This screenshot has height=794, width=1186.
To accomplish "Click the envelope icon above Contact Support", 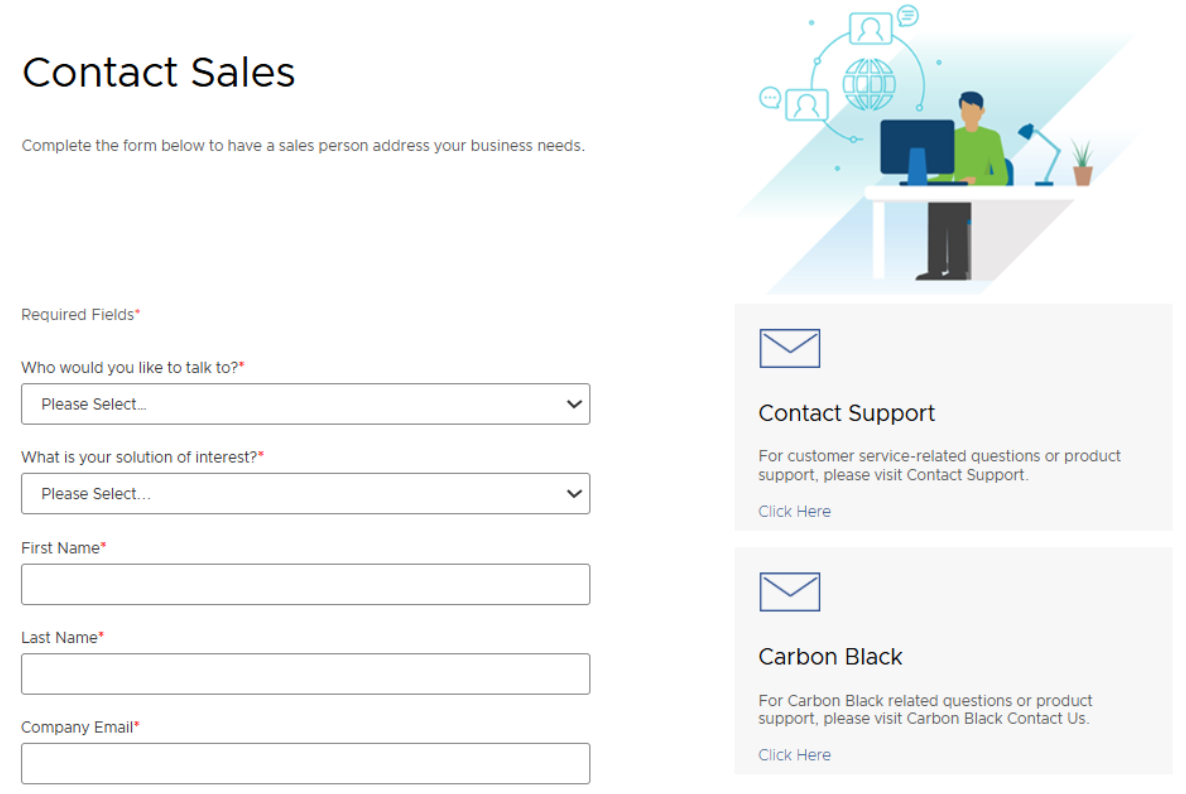I will 789,348.
